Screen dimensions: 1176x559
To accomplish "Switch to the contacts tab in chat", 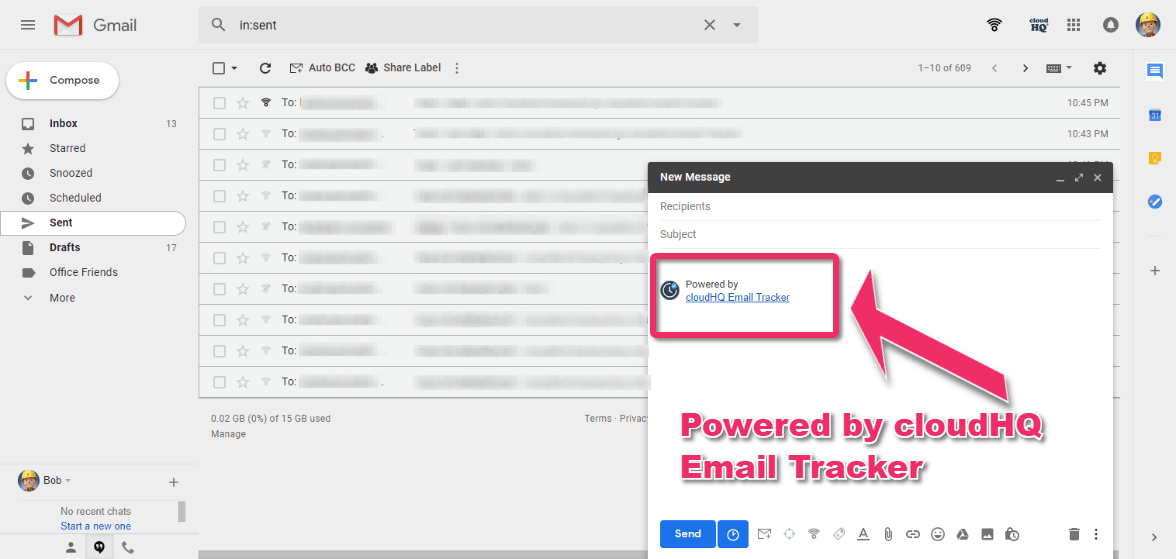I will [70, 548].
